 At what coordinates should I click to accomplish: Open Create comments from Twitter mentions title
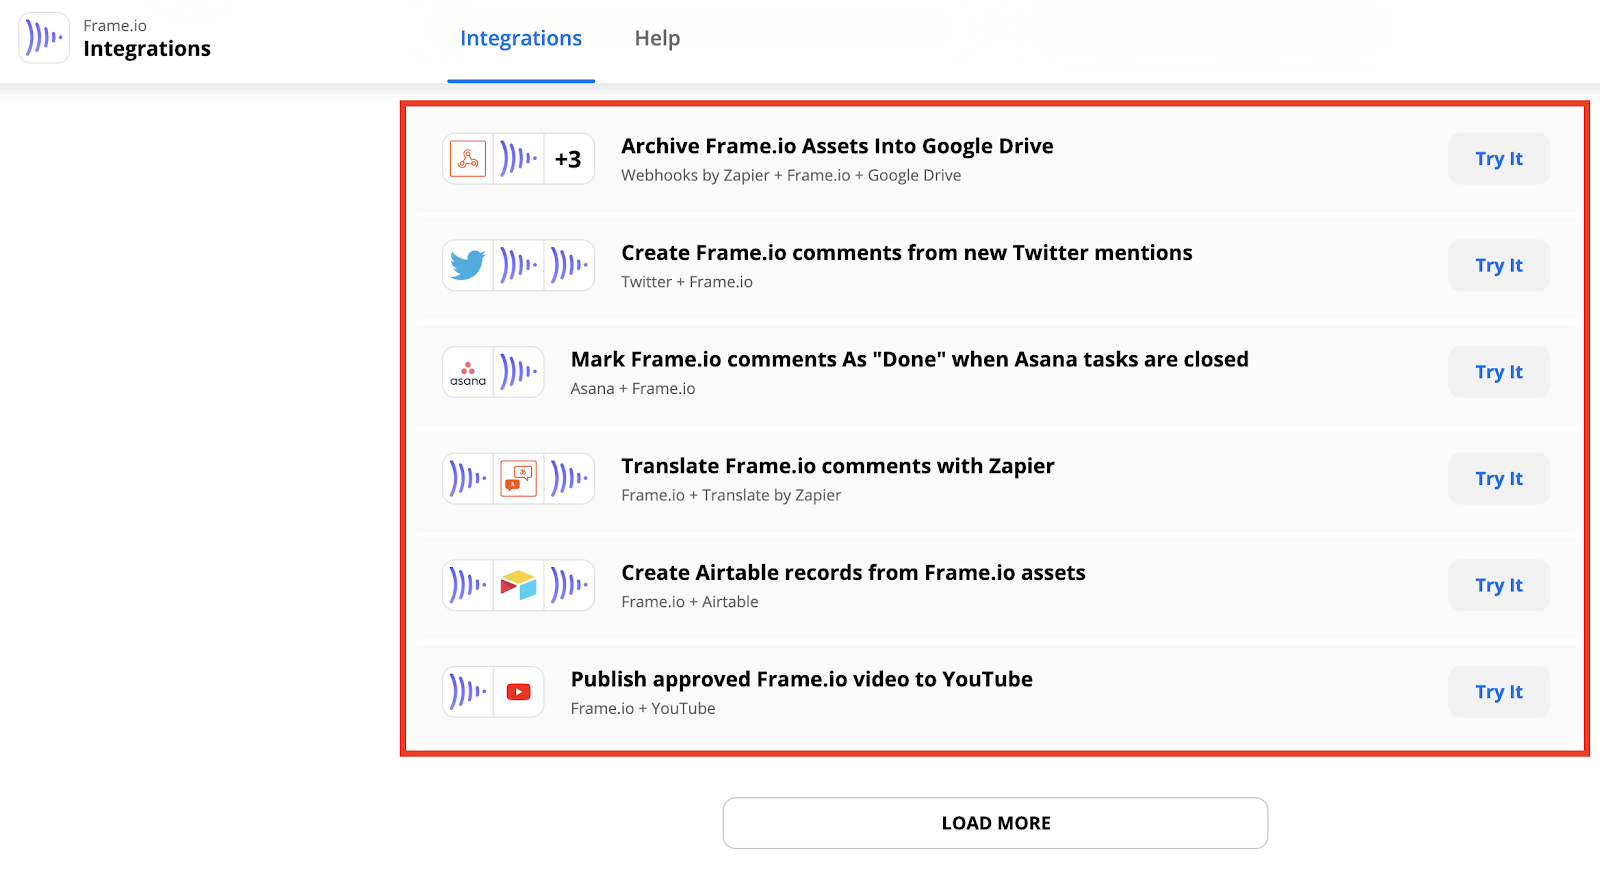point(907,253)
